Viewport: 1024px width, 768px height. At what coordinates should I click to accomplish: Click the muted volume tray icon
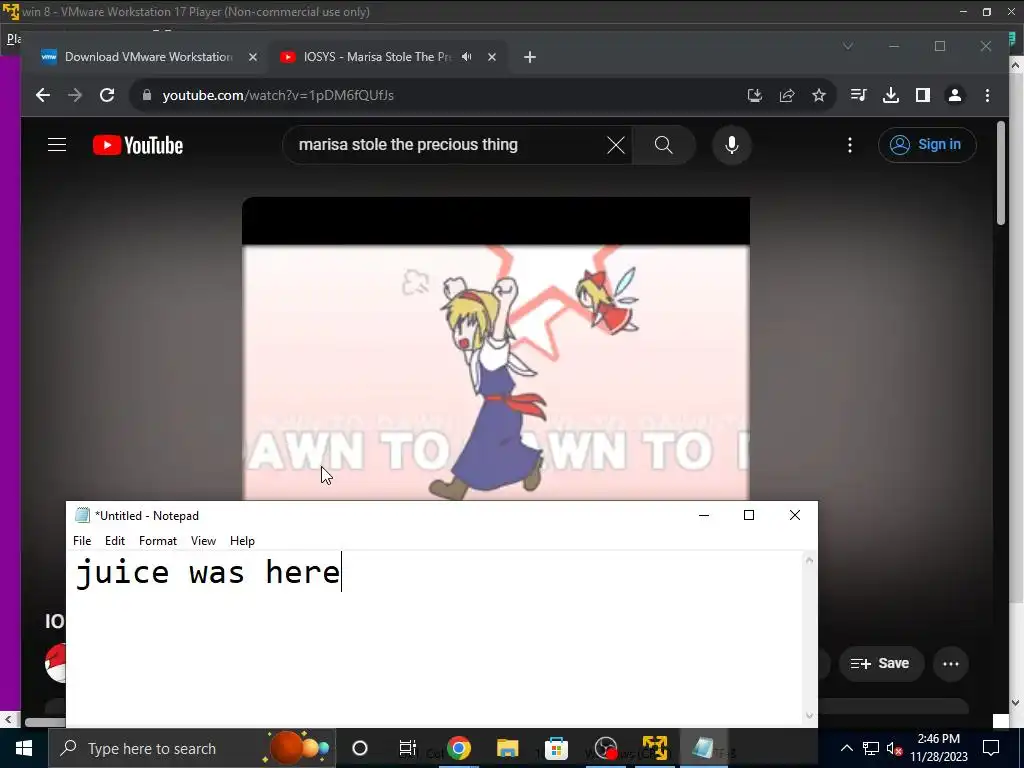coord(895,748)
